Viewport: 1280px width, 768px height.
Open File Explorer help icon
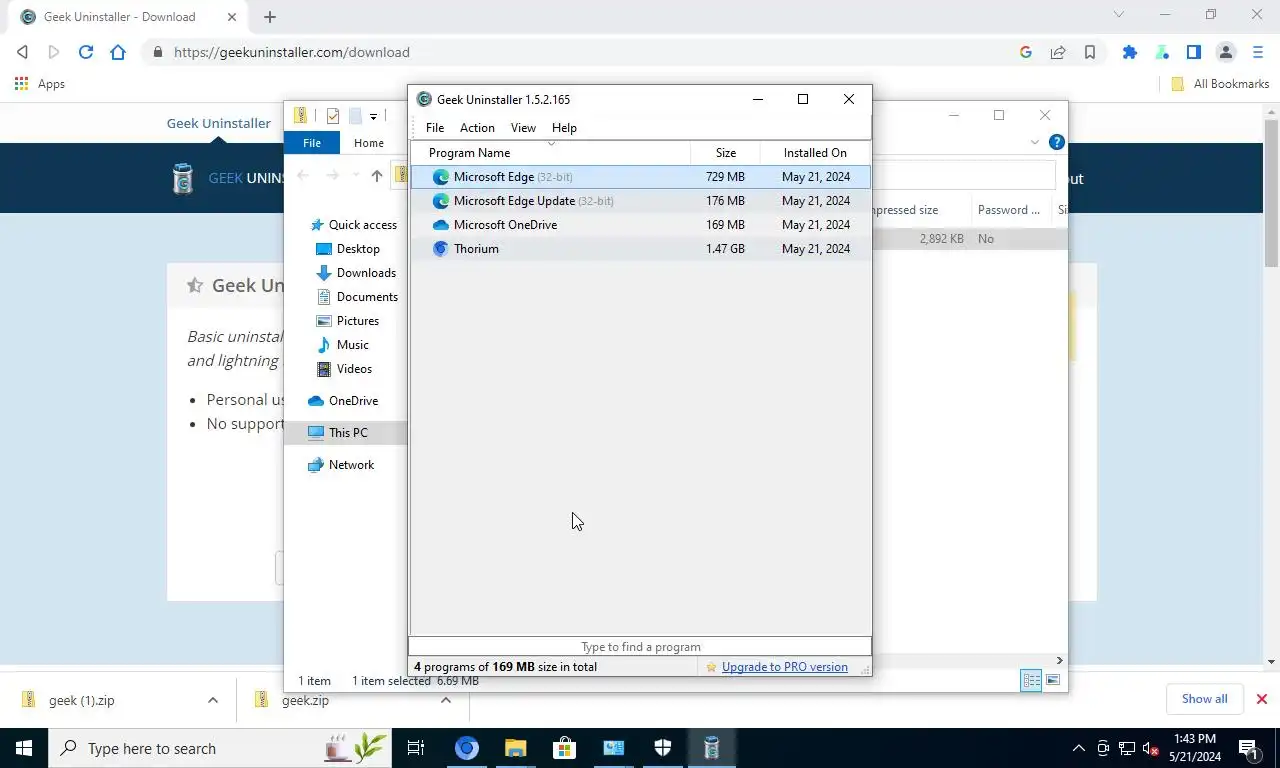pos(1056,142)
